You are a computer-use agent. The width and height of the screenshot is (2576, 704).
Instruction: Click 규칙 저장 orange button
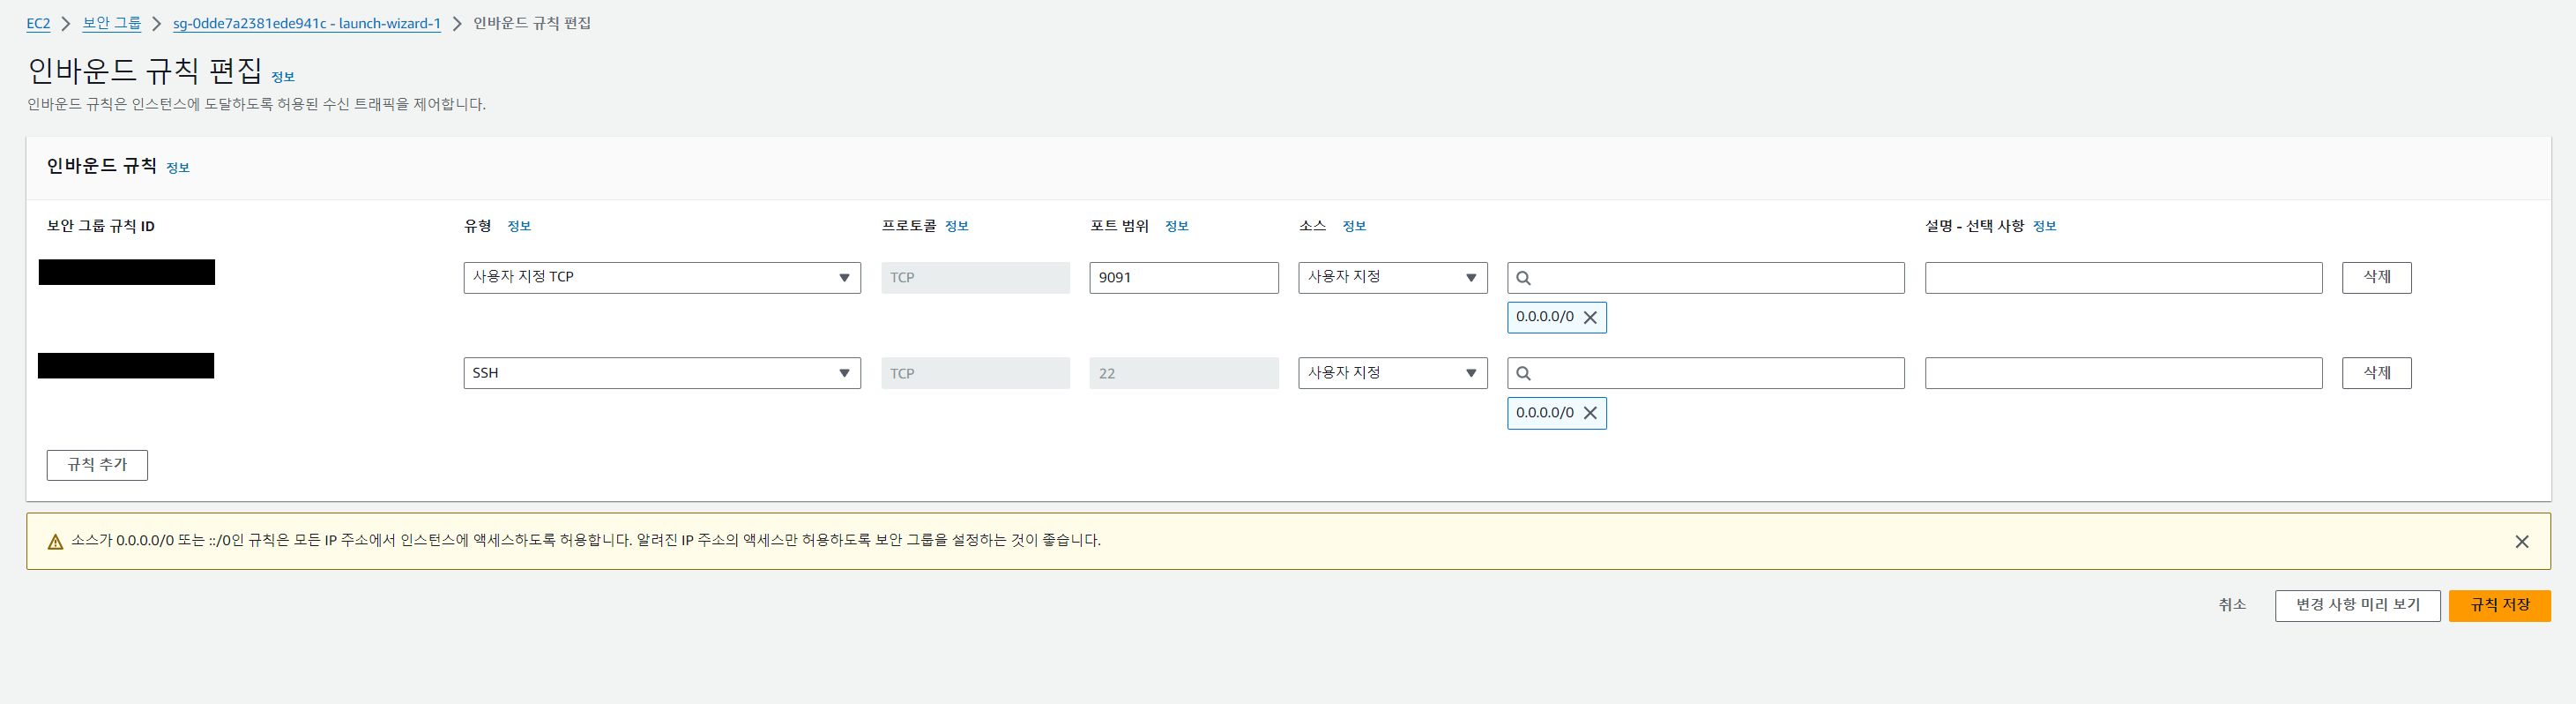(2499, 605)
